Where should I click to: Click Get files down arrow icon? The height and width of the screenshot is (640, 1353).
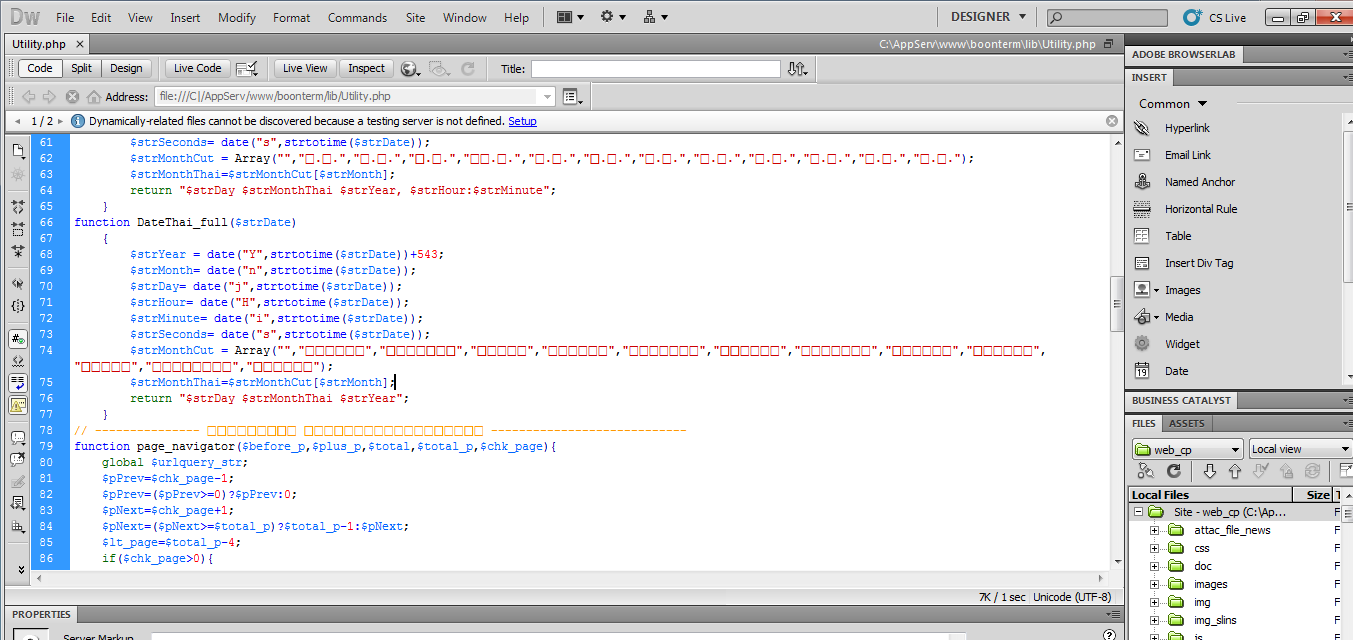click(1209, 471)
